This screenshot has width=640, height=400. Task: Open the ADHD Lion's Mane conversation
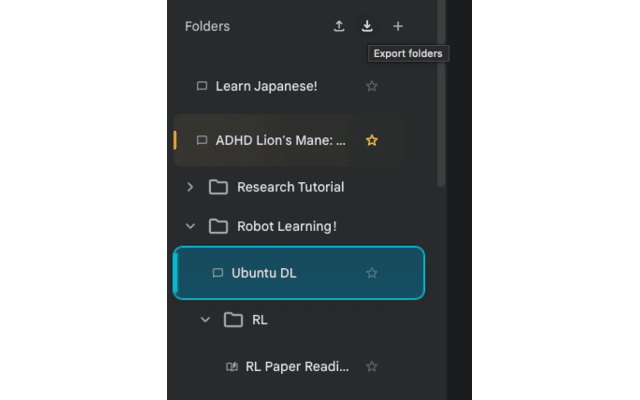click(280, 140)
